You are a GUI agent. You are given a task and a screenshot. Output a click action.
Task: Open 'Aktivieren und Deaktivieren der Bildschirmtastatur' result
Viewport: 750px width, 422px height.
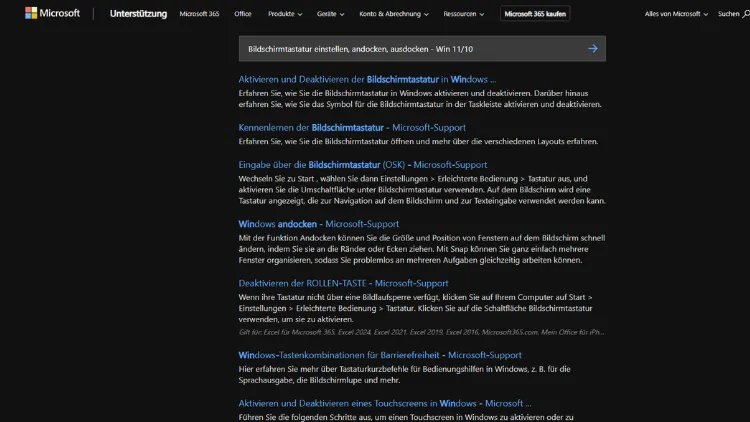[367, 79]
